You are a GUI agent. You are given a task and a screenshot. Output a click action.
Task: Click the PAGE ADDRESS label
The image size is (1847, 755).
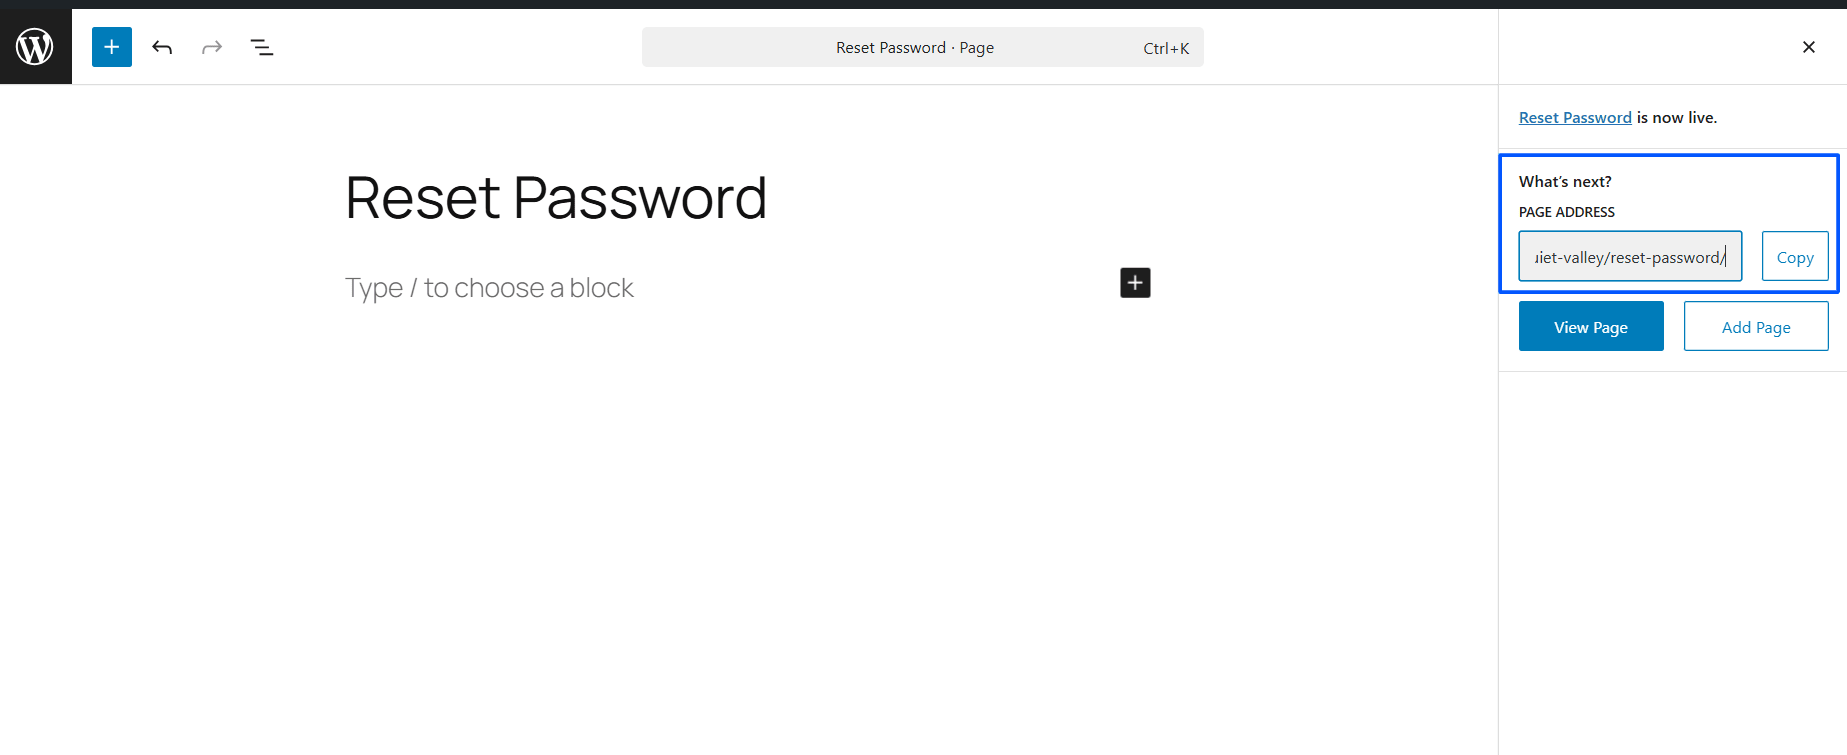pyautogui.click(x=1567, y=212)
